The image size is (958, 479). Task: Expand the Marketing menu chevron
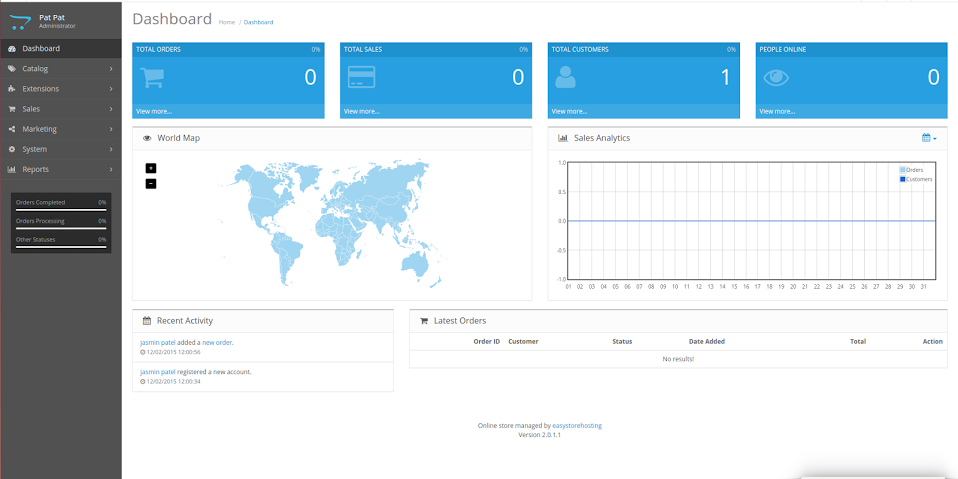click(x=111, y=130)
